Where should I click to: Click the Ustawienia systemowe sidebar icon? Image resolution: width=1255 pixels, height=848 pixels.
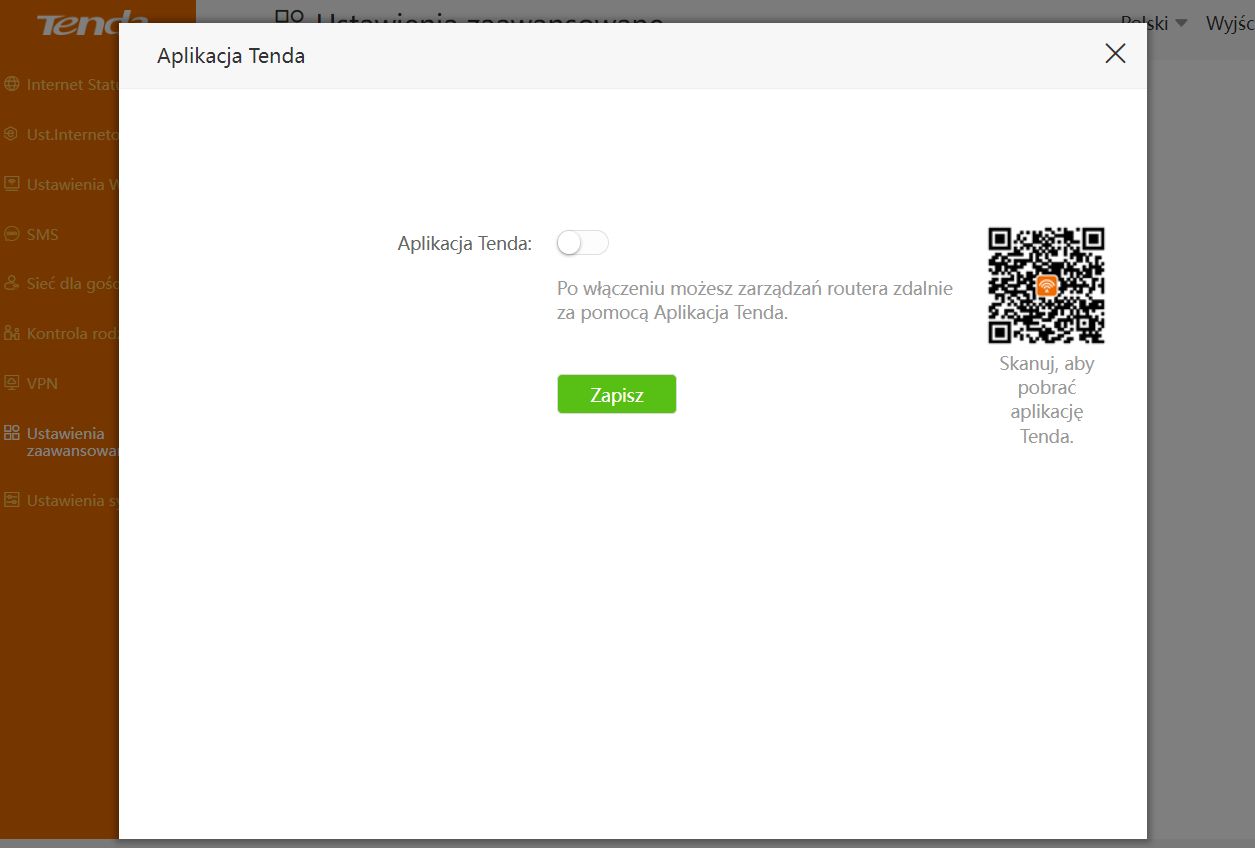[12, 500]
